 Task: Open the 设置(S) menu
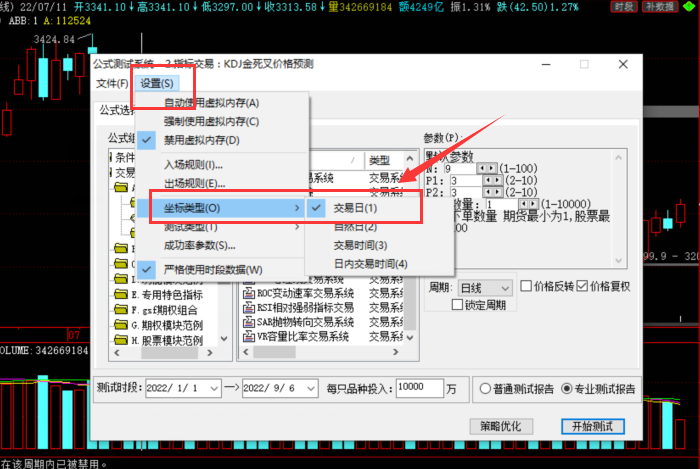[x=157, y=83]
